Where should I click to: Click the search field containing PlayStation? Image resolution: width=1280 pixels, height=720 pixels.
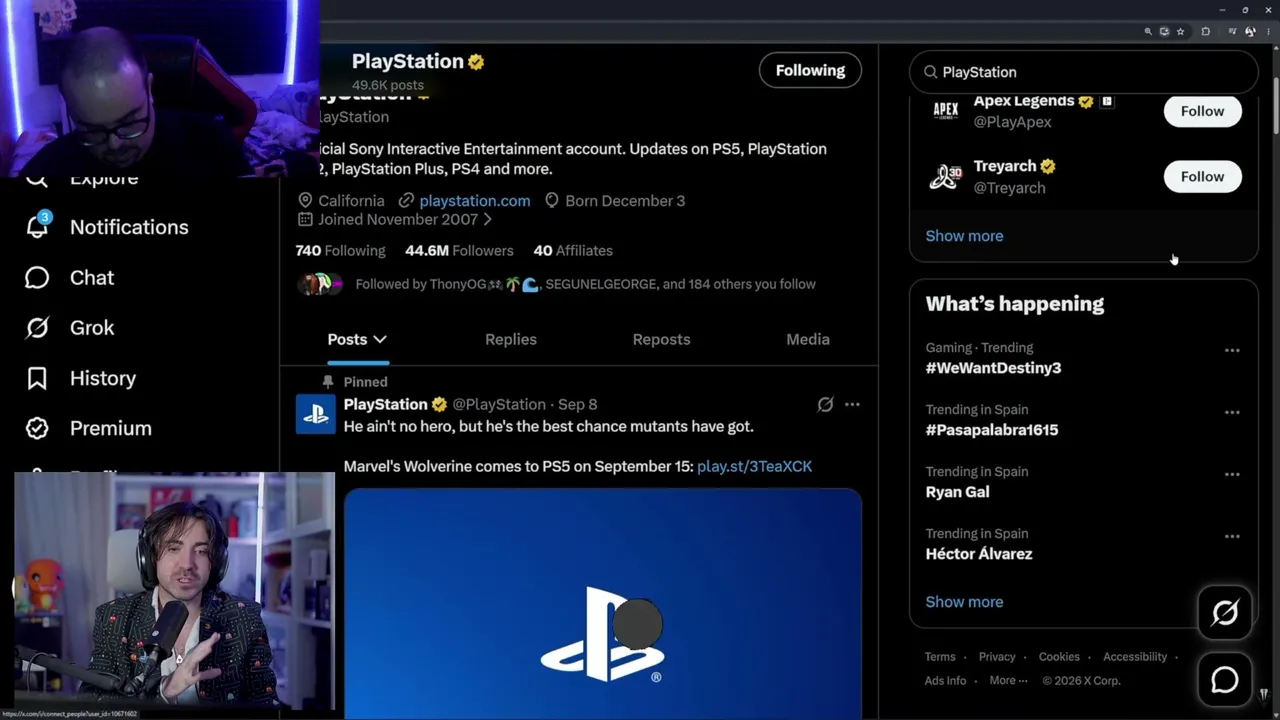1084,72
